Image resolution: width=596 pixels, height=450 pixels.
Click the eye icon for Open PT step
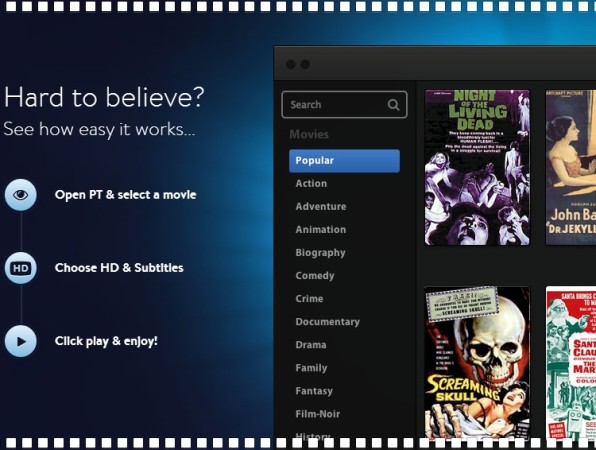pos(21,195)
